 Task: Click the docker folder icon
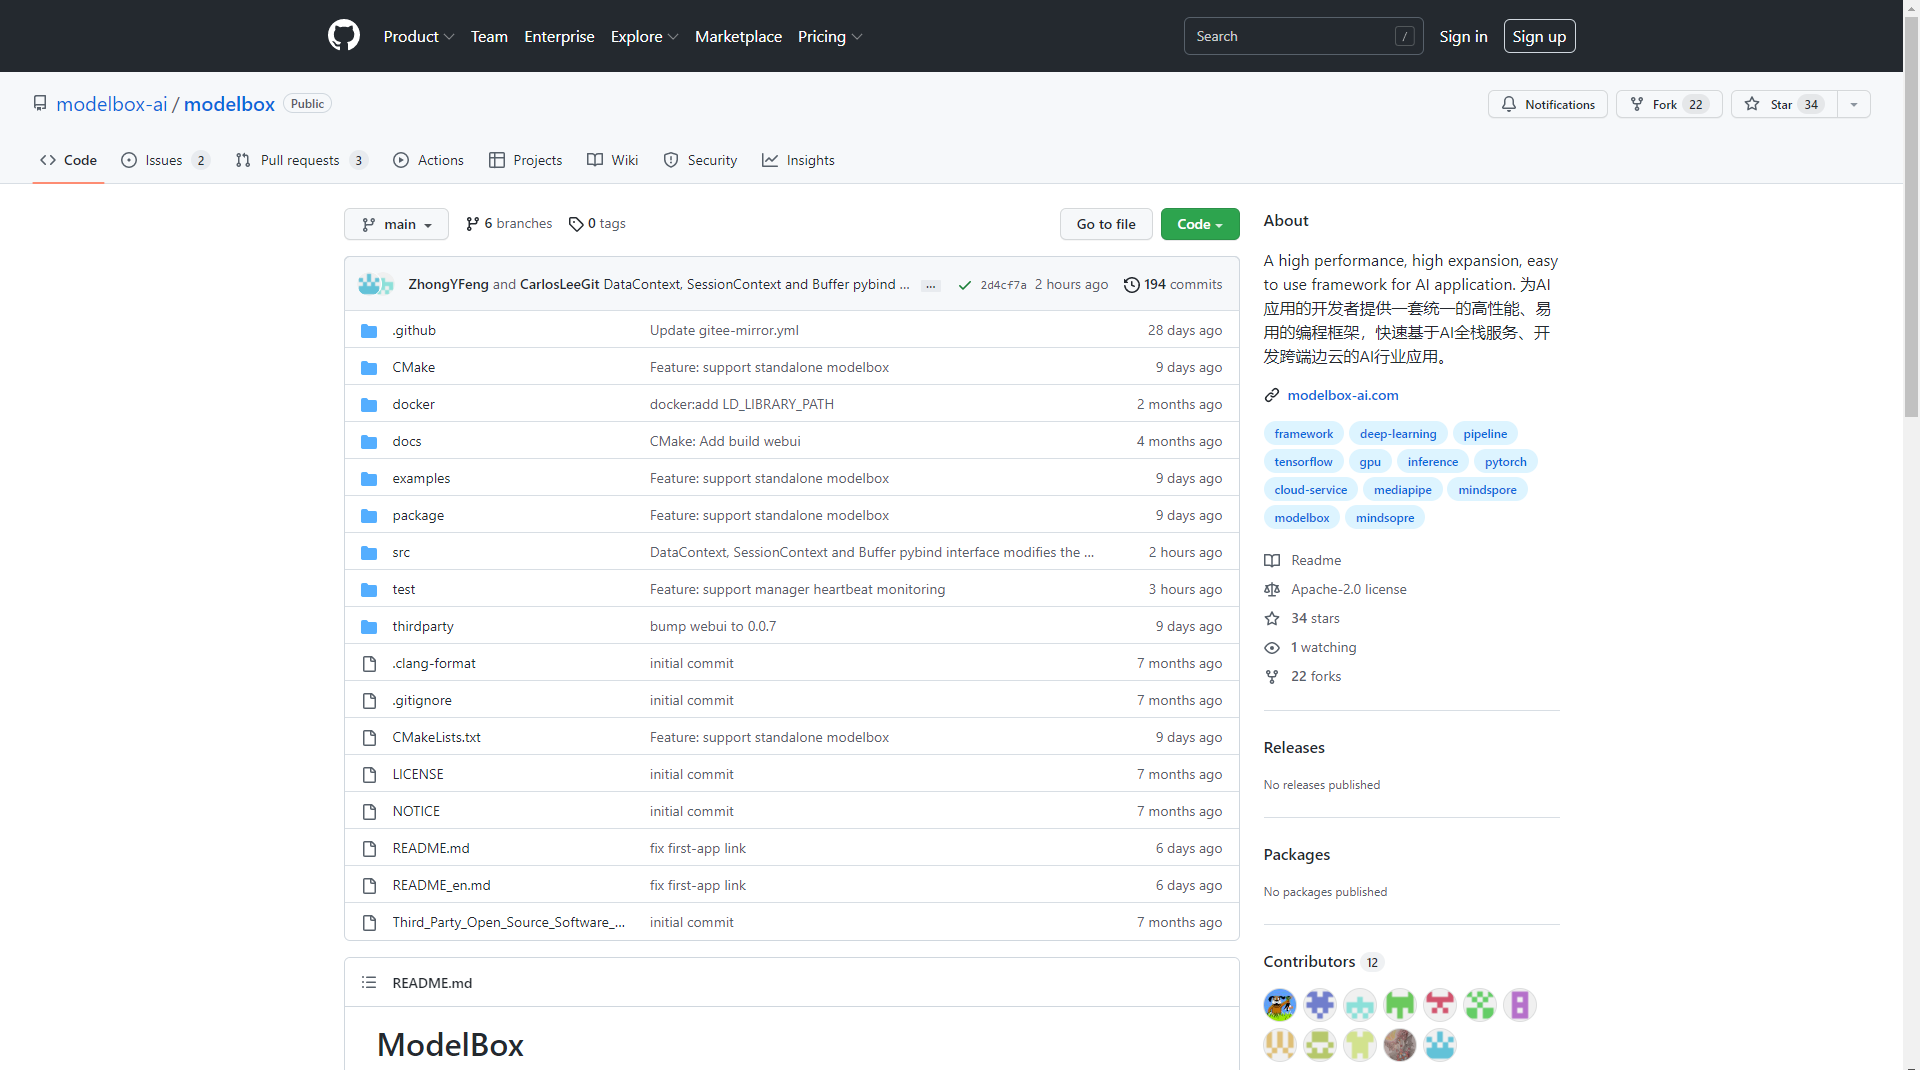[369, 405]
